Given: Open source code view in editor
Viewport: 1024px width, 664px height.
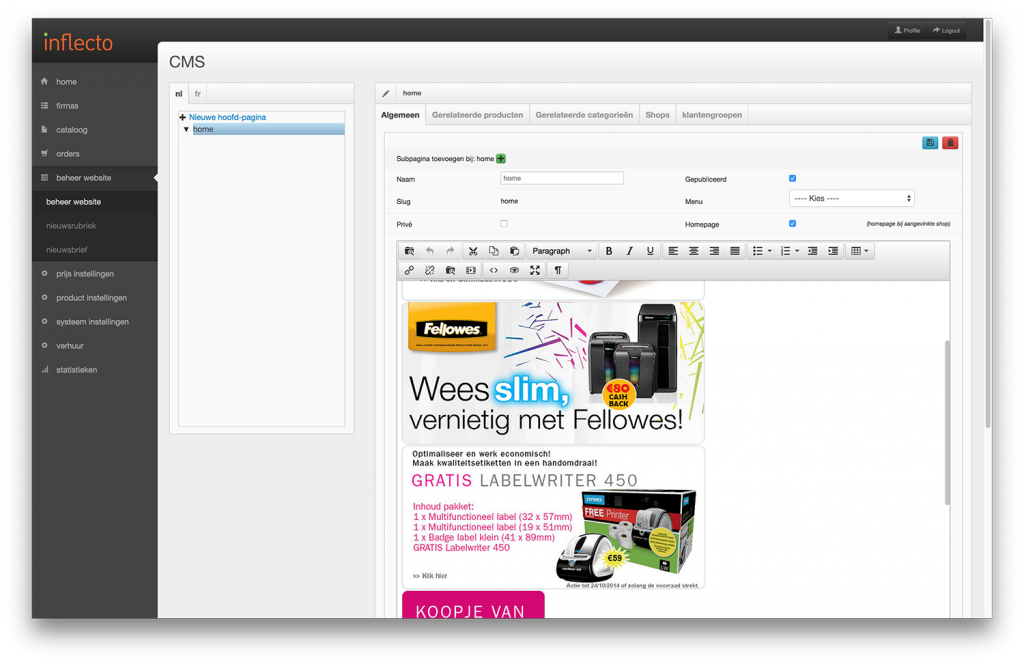Looking at the screenshot, I should tap(493, 270).
